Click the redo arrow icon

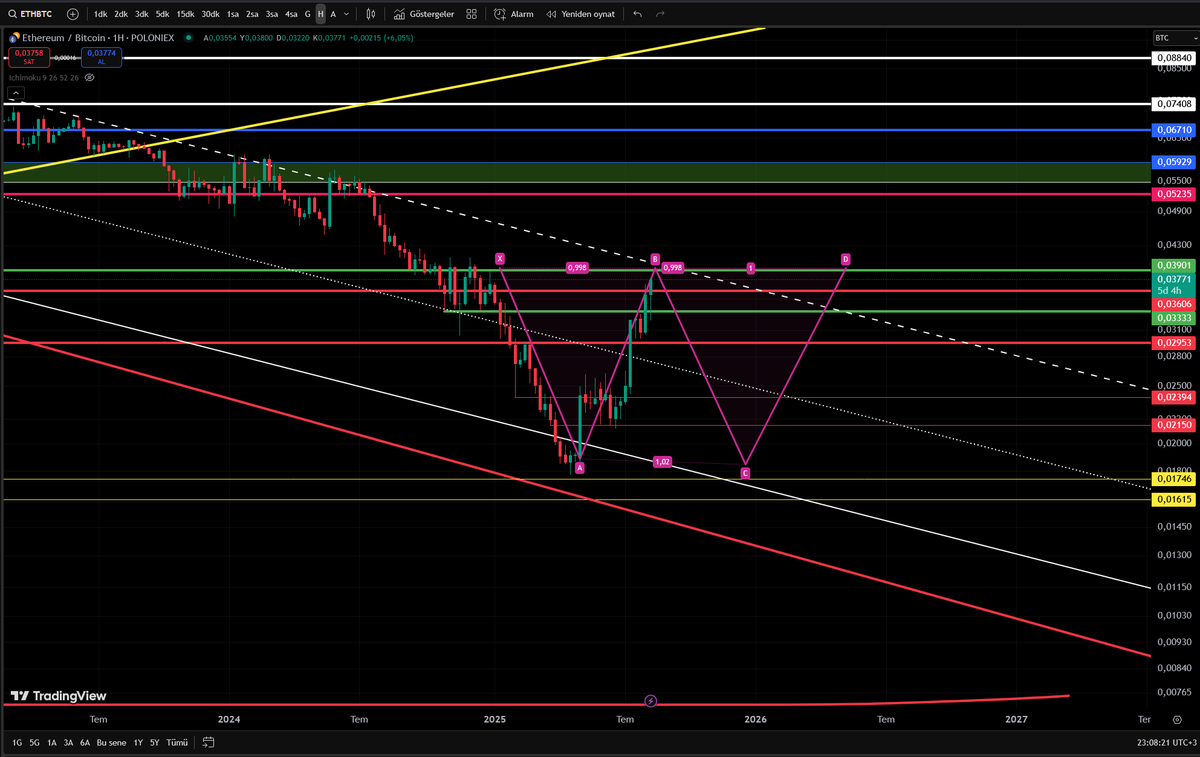[x=660, y=15]
